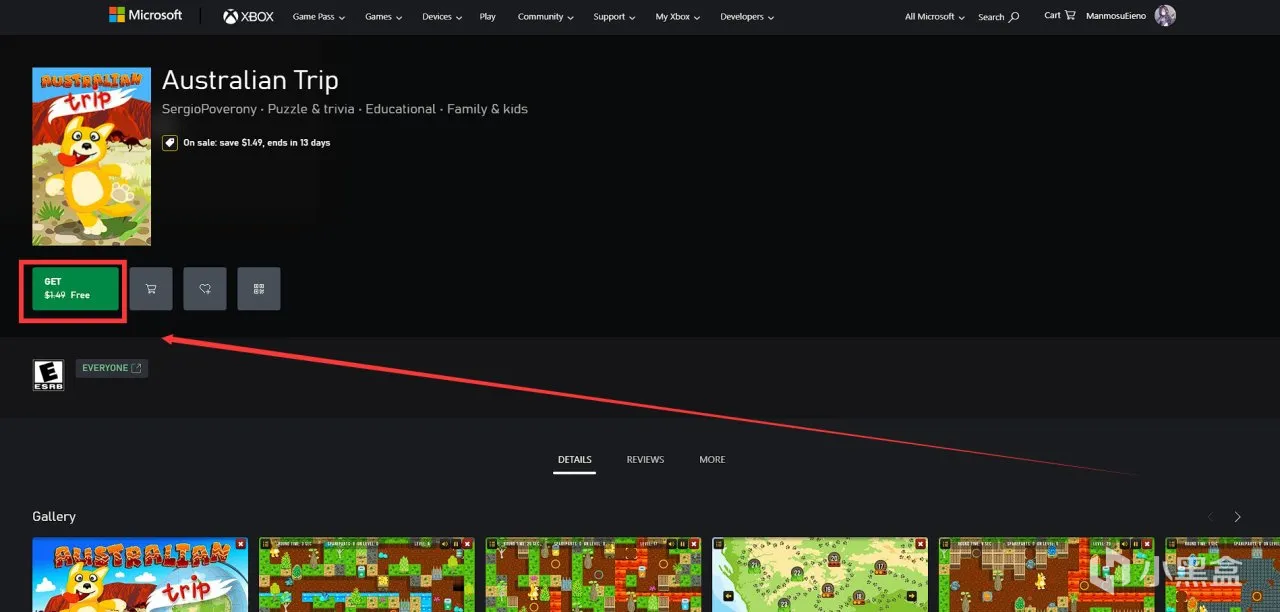
Task: Open the SergioPoverony publisher link
Action: pos(209,109)
